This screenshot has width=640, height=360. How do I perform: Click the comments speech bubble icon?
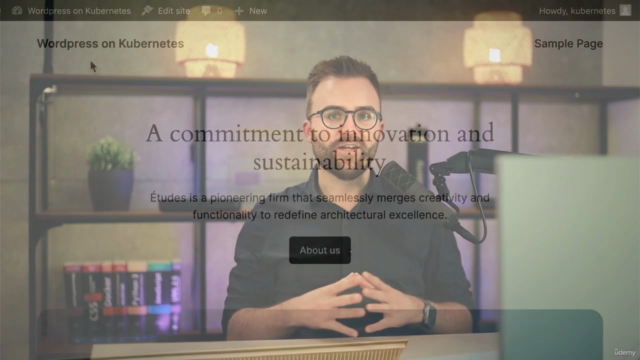click(206, 11)
